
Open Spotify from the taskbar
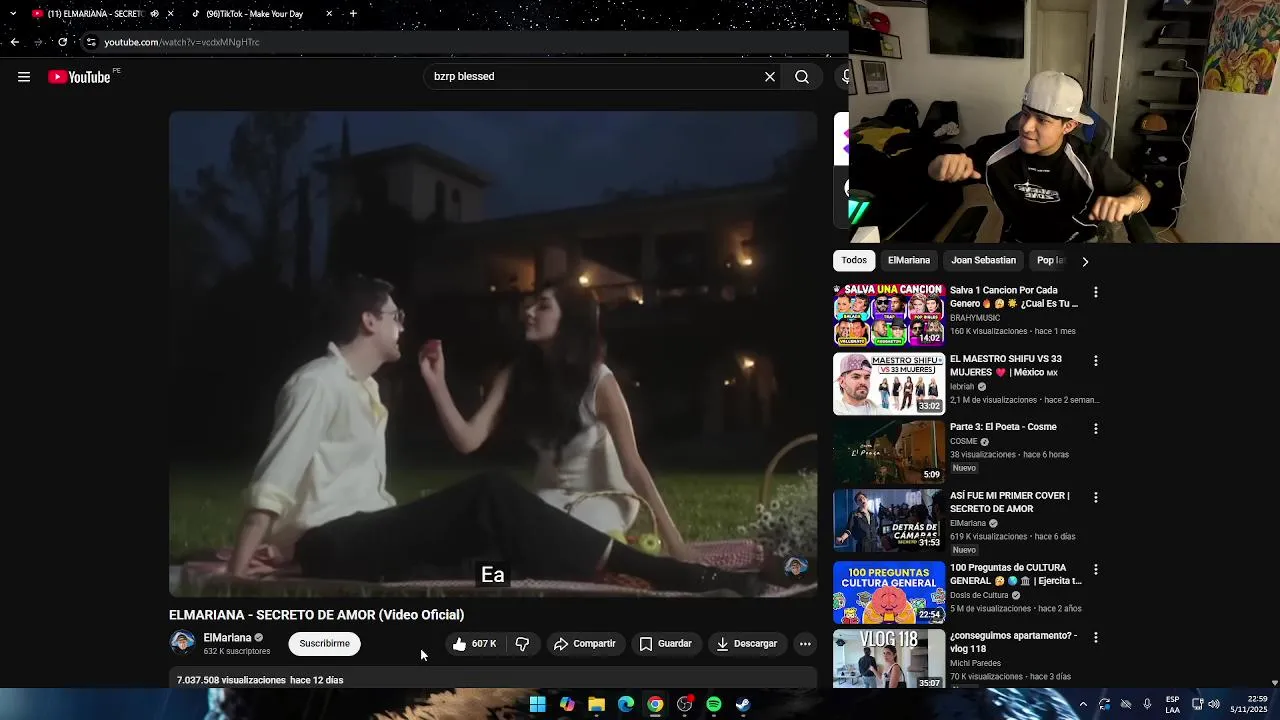(x=714, y=704)
